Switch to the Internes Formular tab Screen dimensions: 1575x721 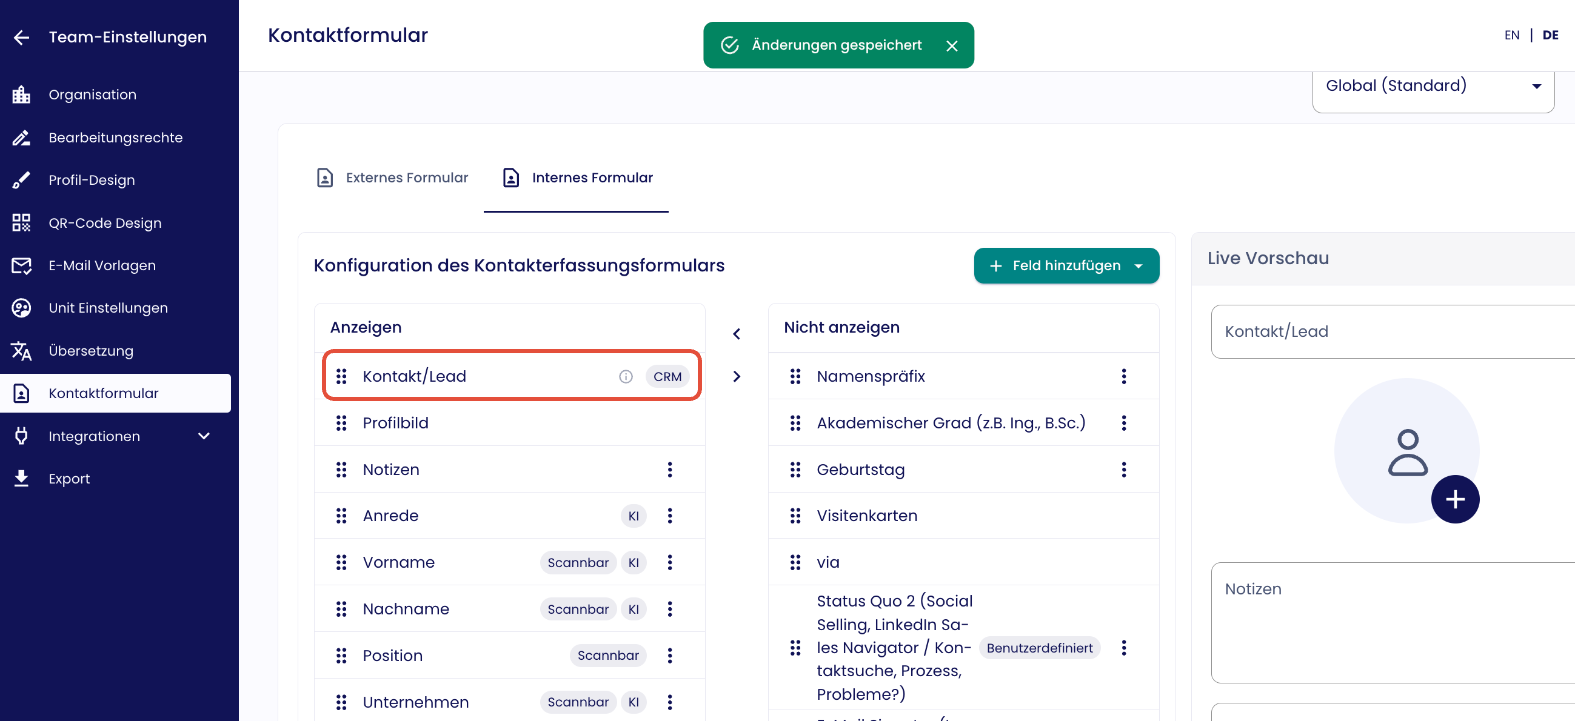[577, 178]
